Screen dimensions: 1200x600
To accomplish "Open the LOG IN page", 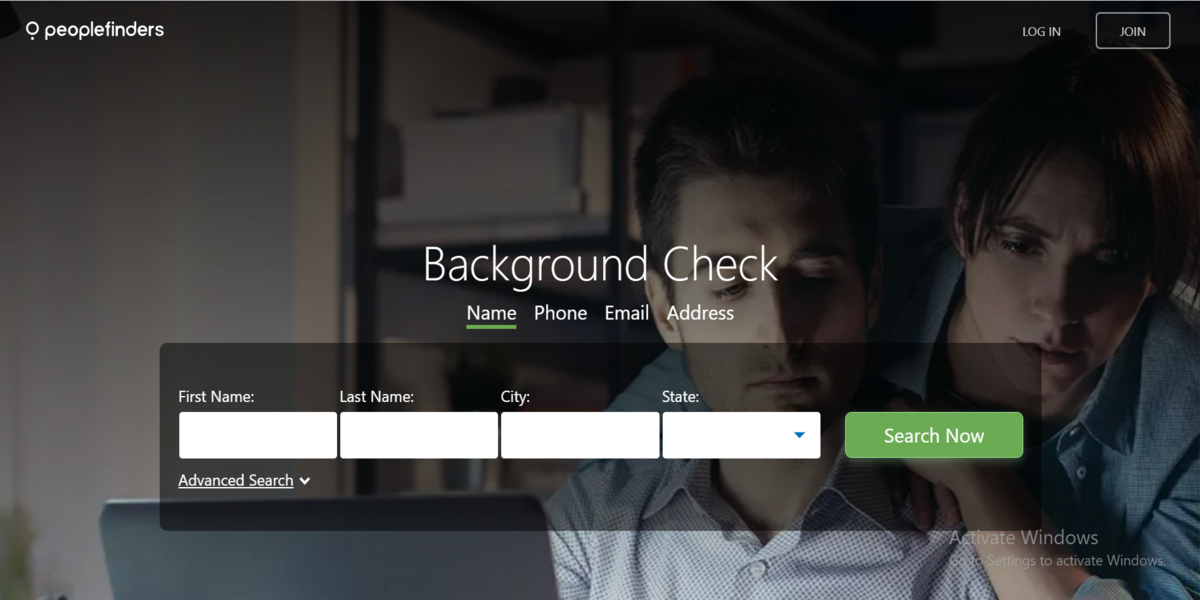I will [1041, 31].
